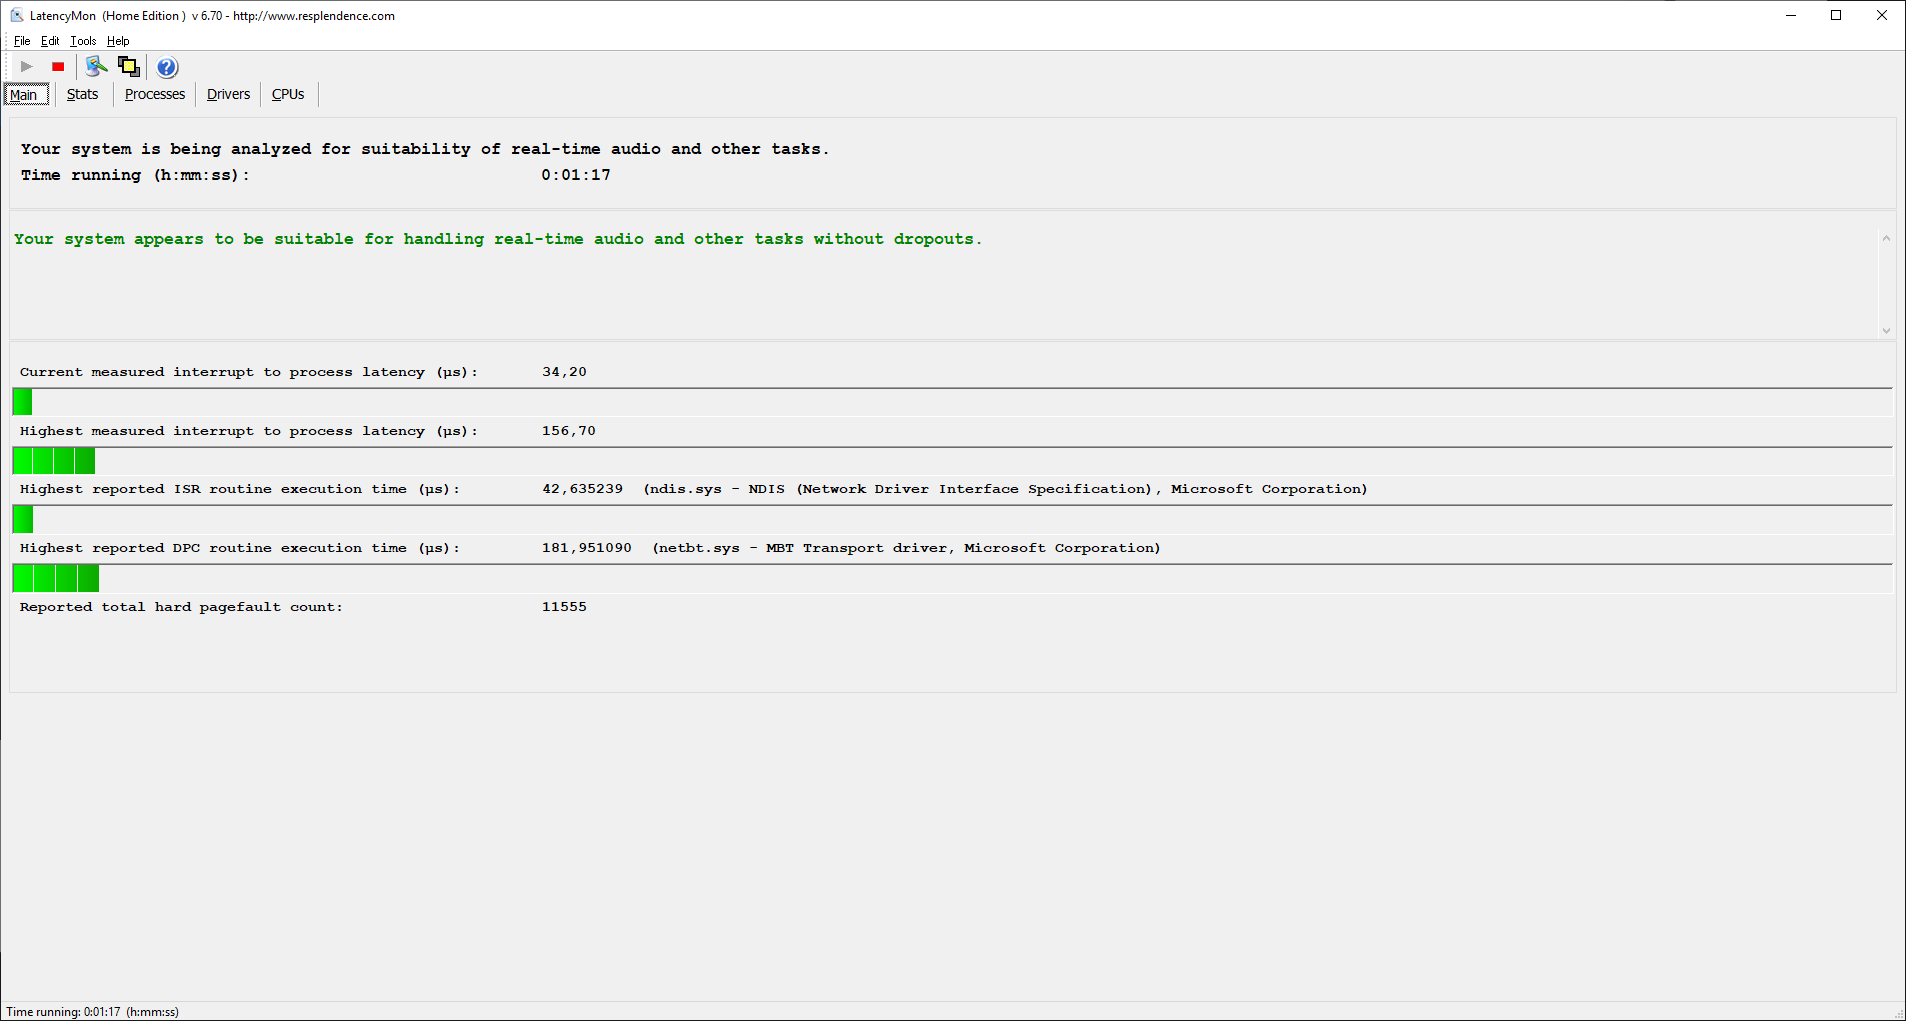The width and height of the screenshot is (1906, 1021).
Task: Select the current latency value 34,20
Action: point(564,372)
